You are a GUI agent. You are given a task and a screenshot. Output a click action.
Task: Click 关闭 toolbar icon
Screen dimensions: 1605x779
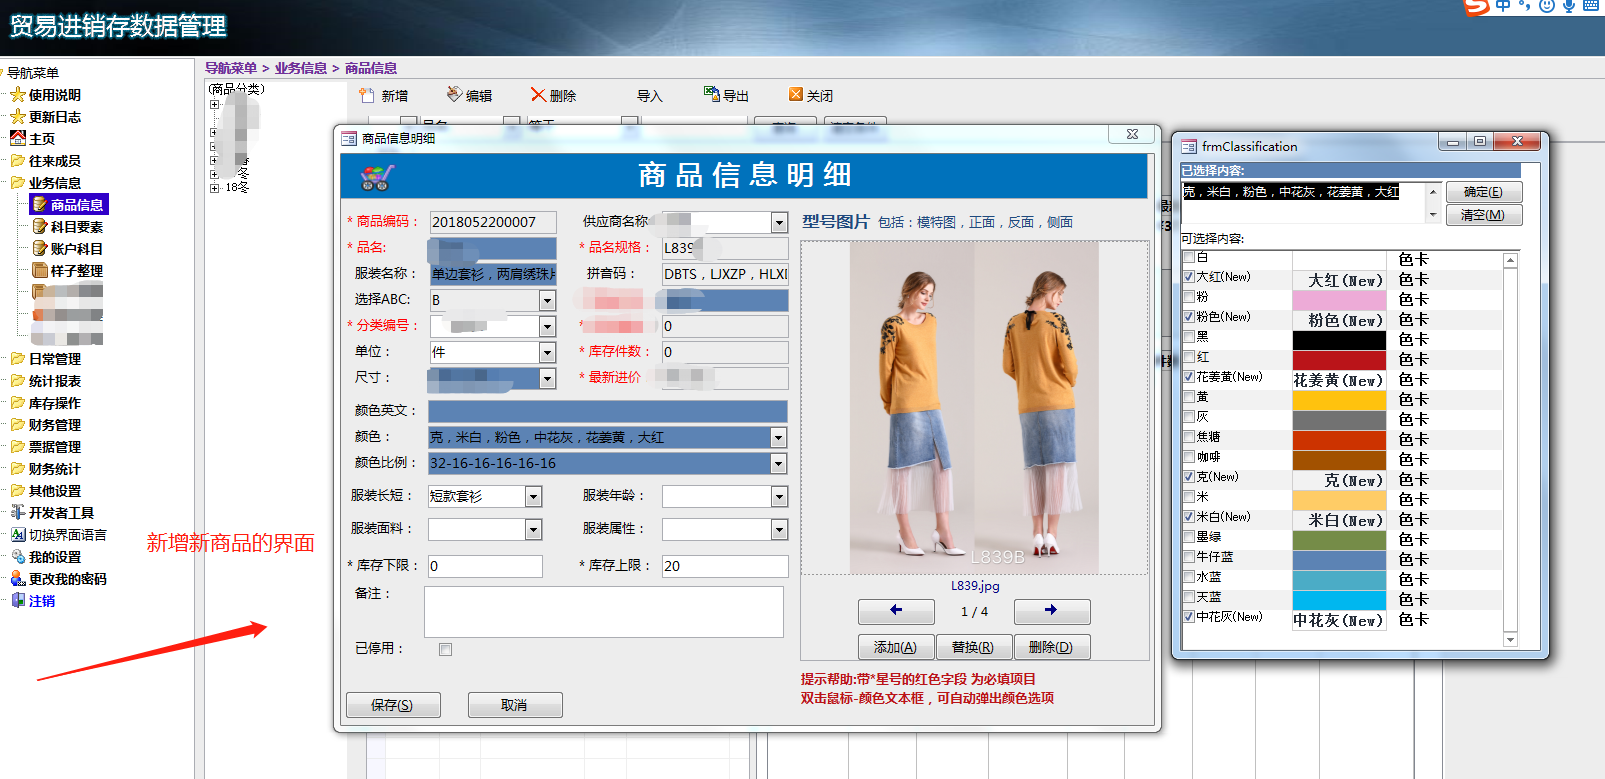click(796, 94)
